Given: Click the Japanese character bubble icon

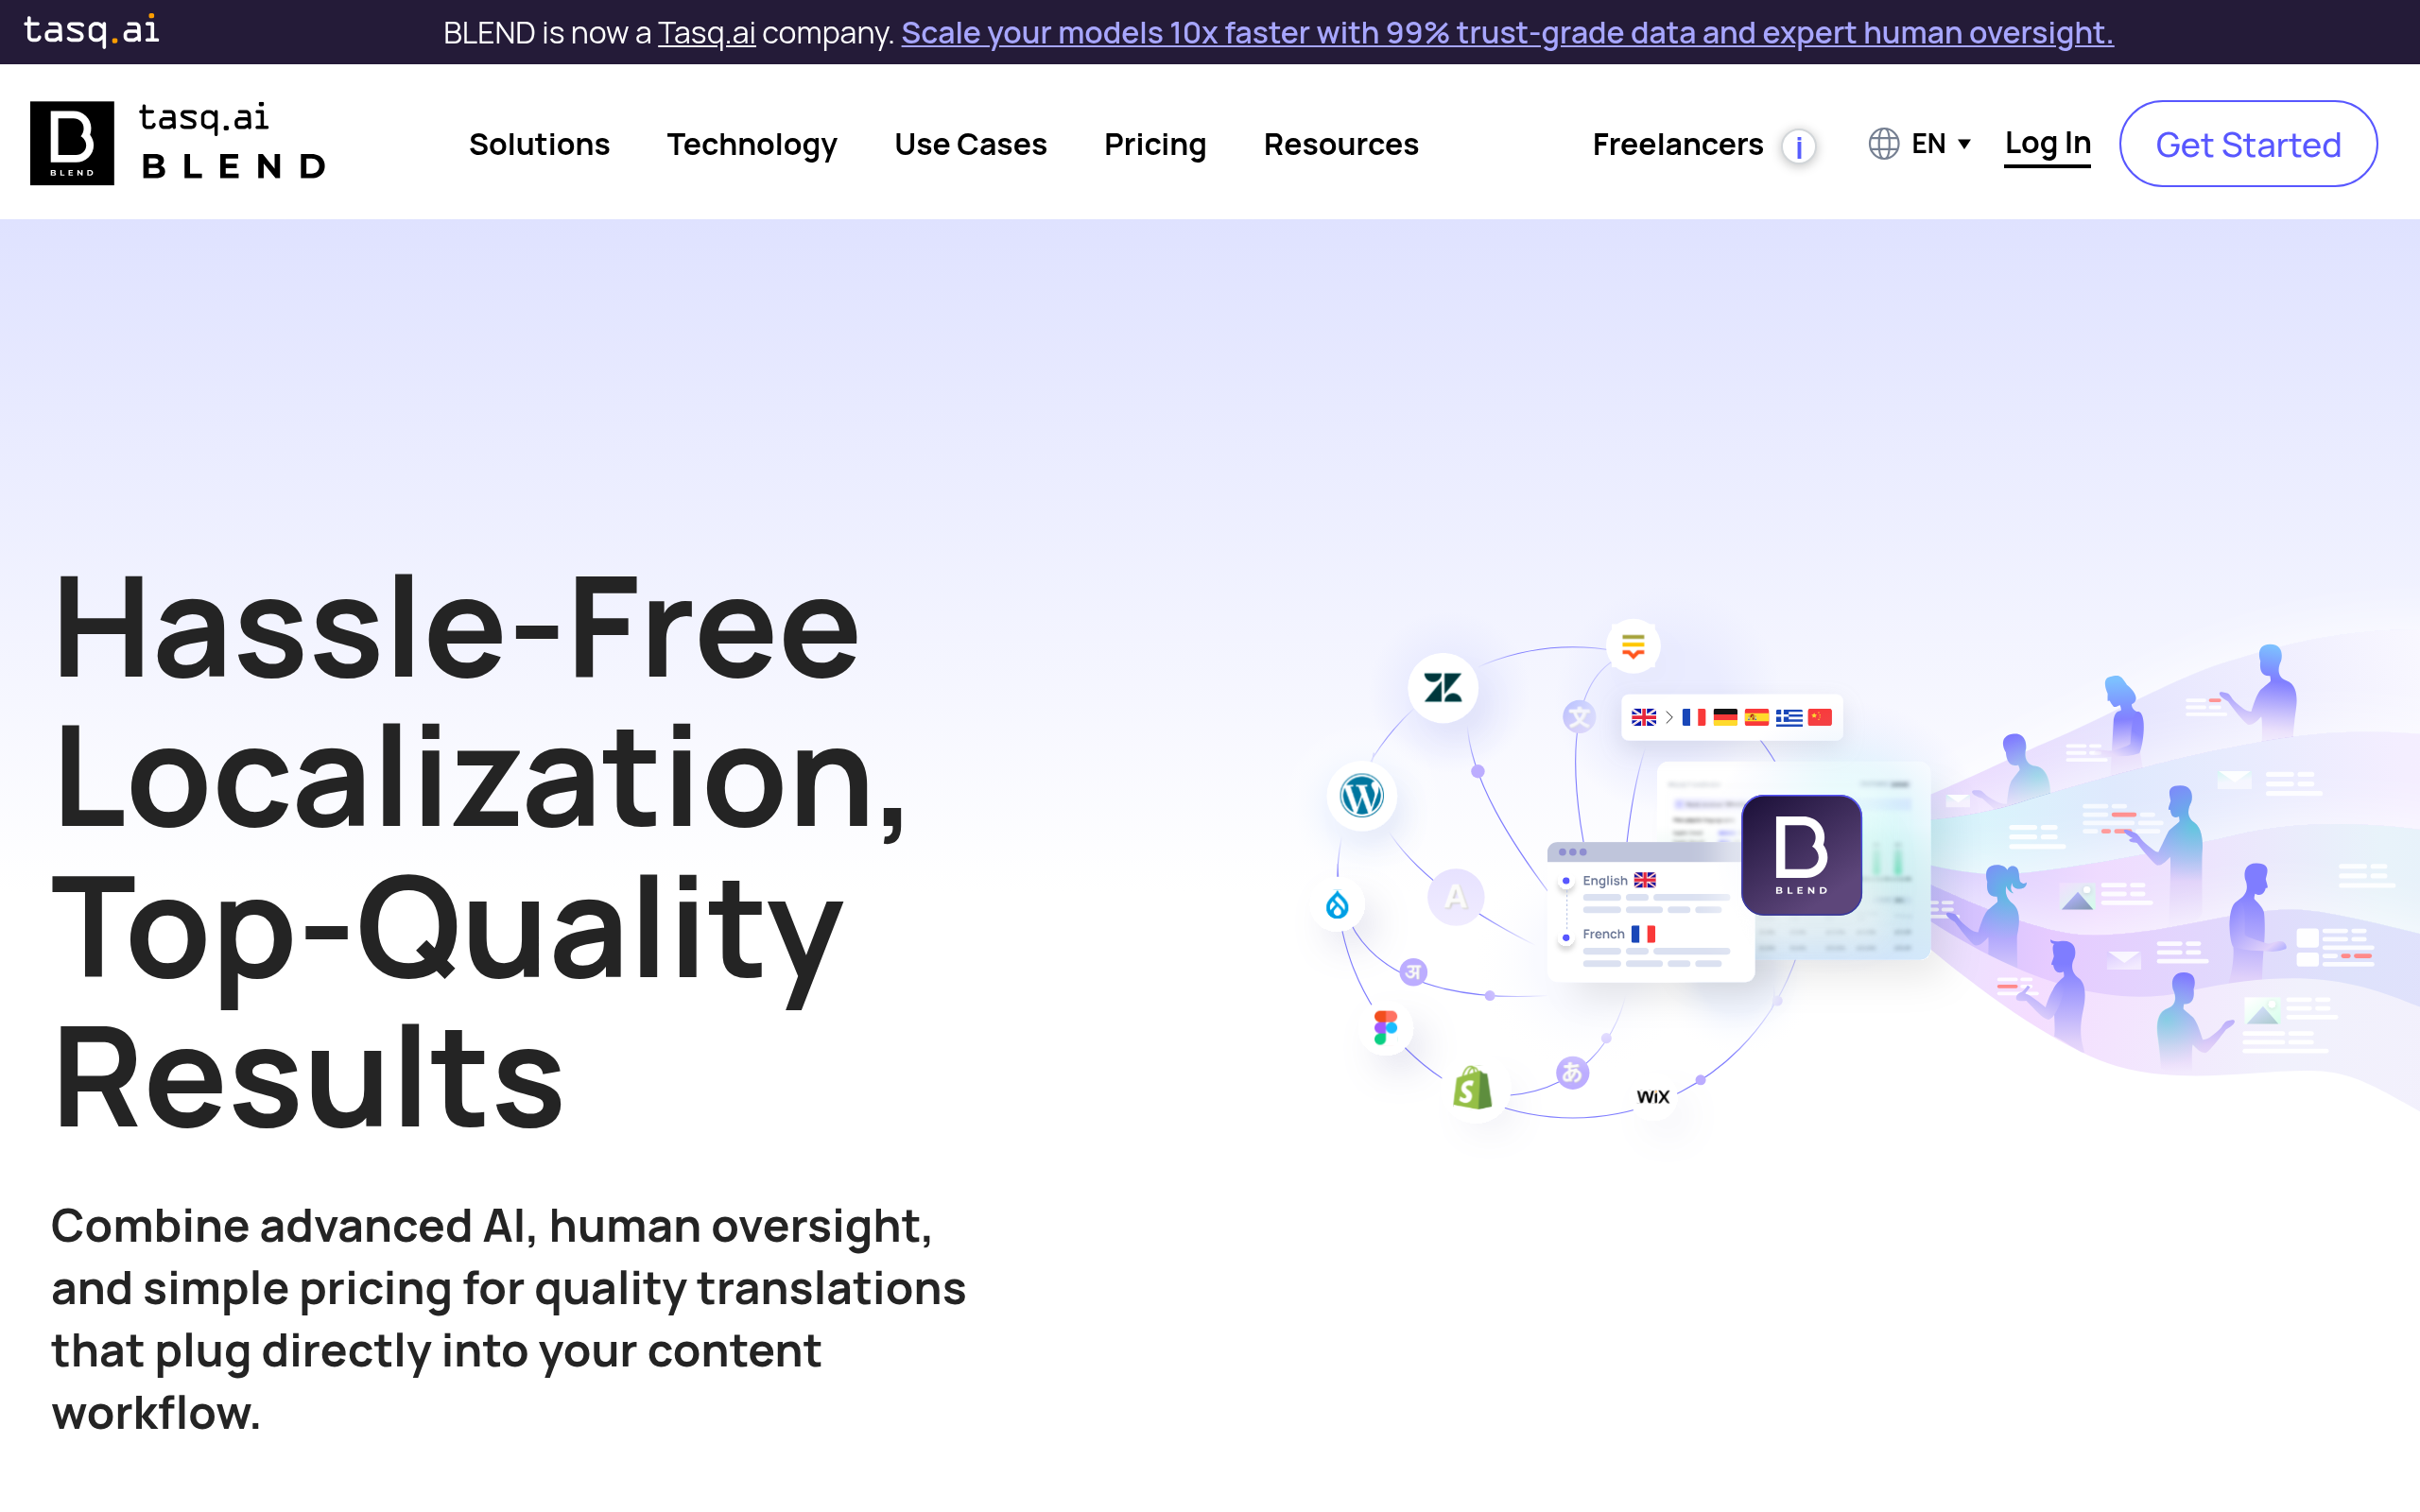Looking at the screenshot, I should coord(1572,1073).
